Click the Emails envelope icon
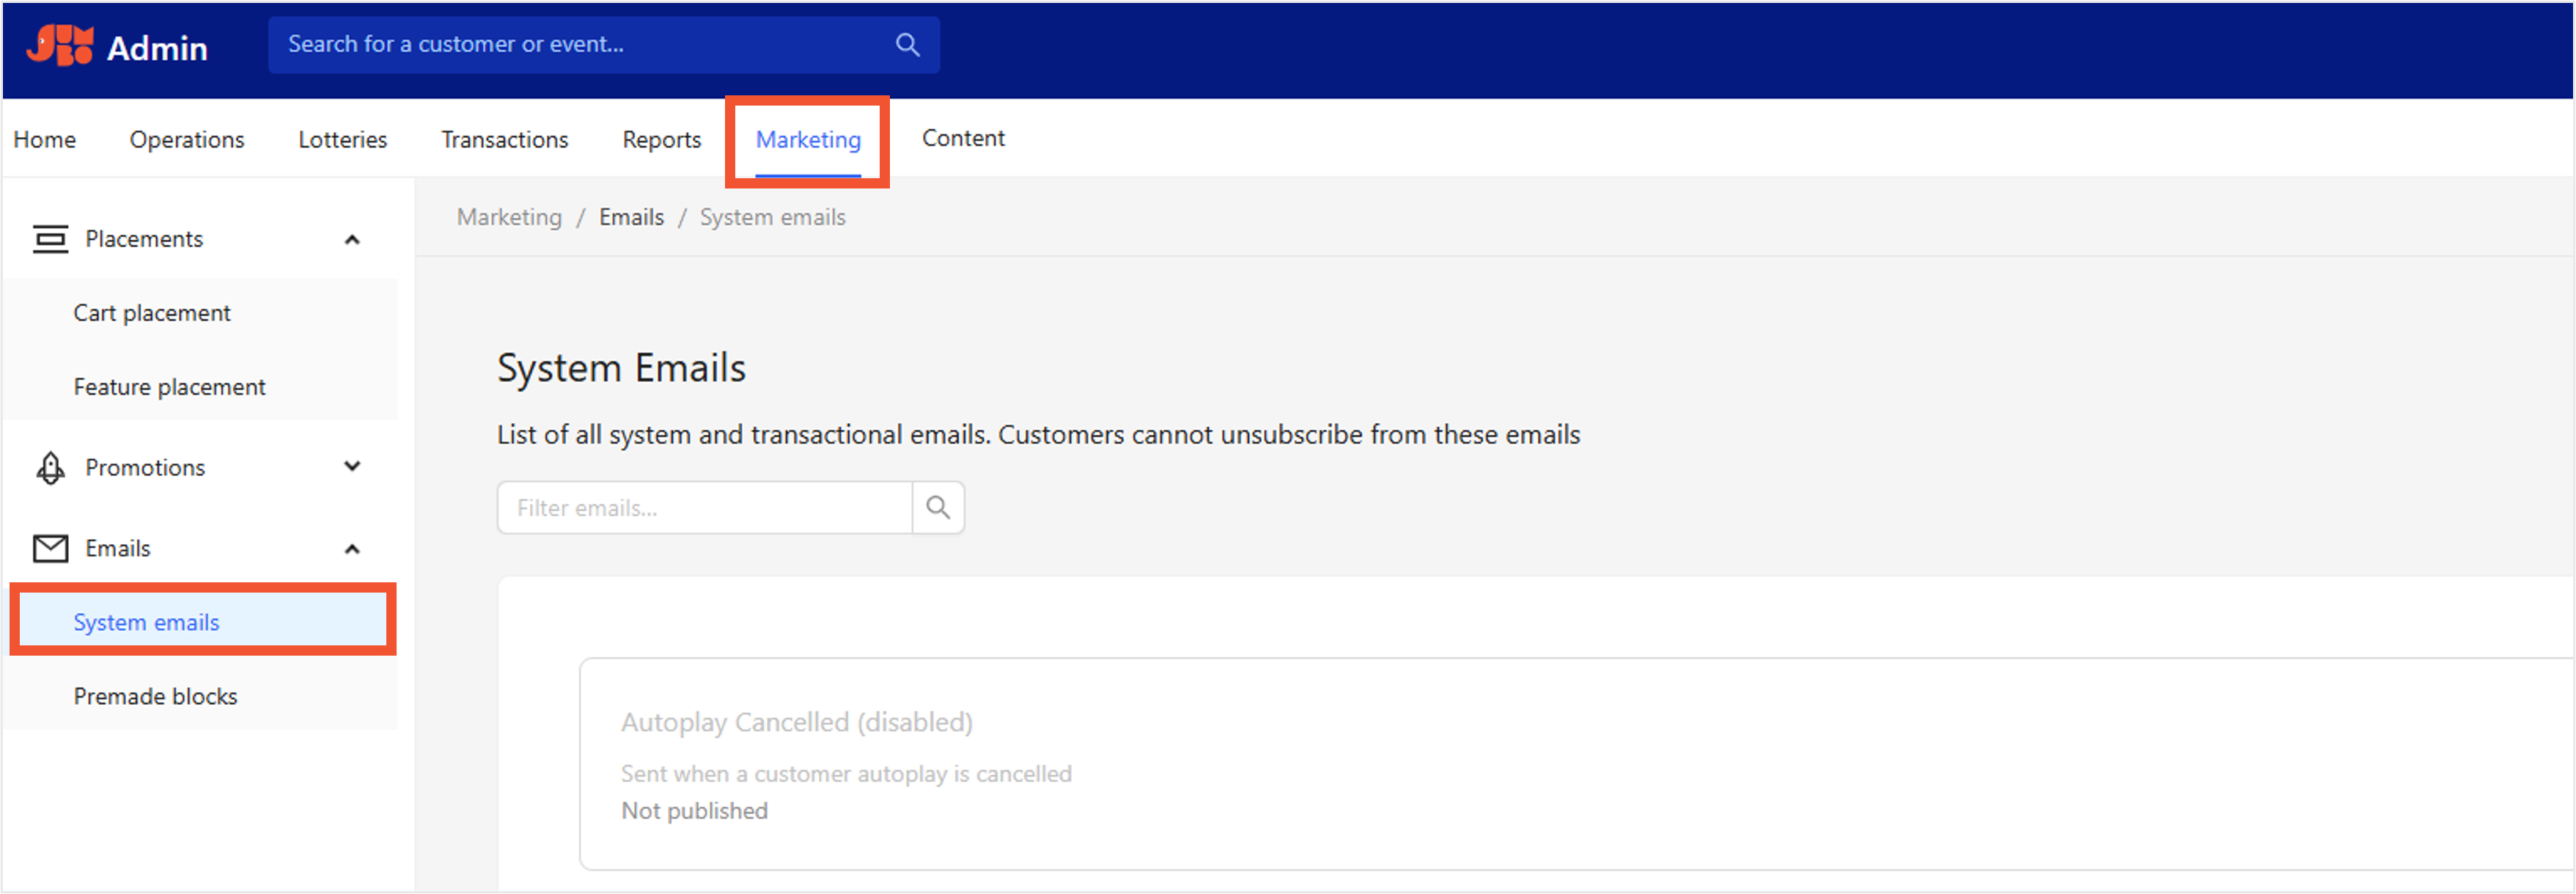 (x=50, y=549)
